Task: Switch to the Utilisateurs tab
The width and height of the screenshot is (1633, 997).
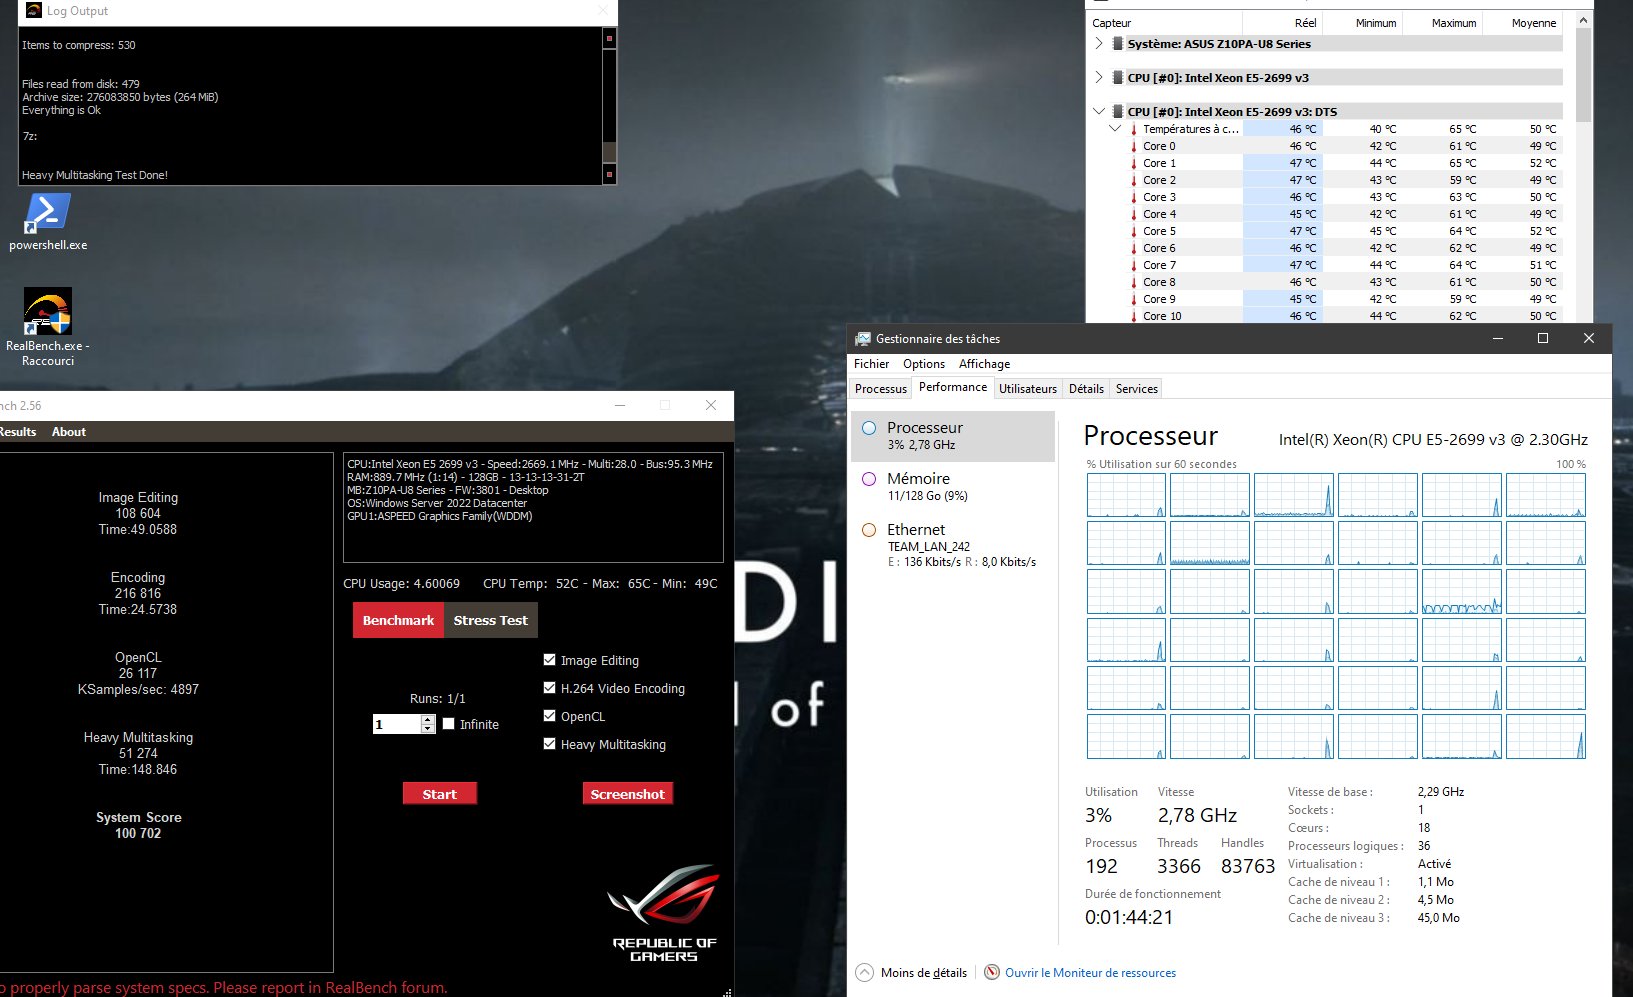Action: pyautogui.click(x=1028, y=389)
